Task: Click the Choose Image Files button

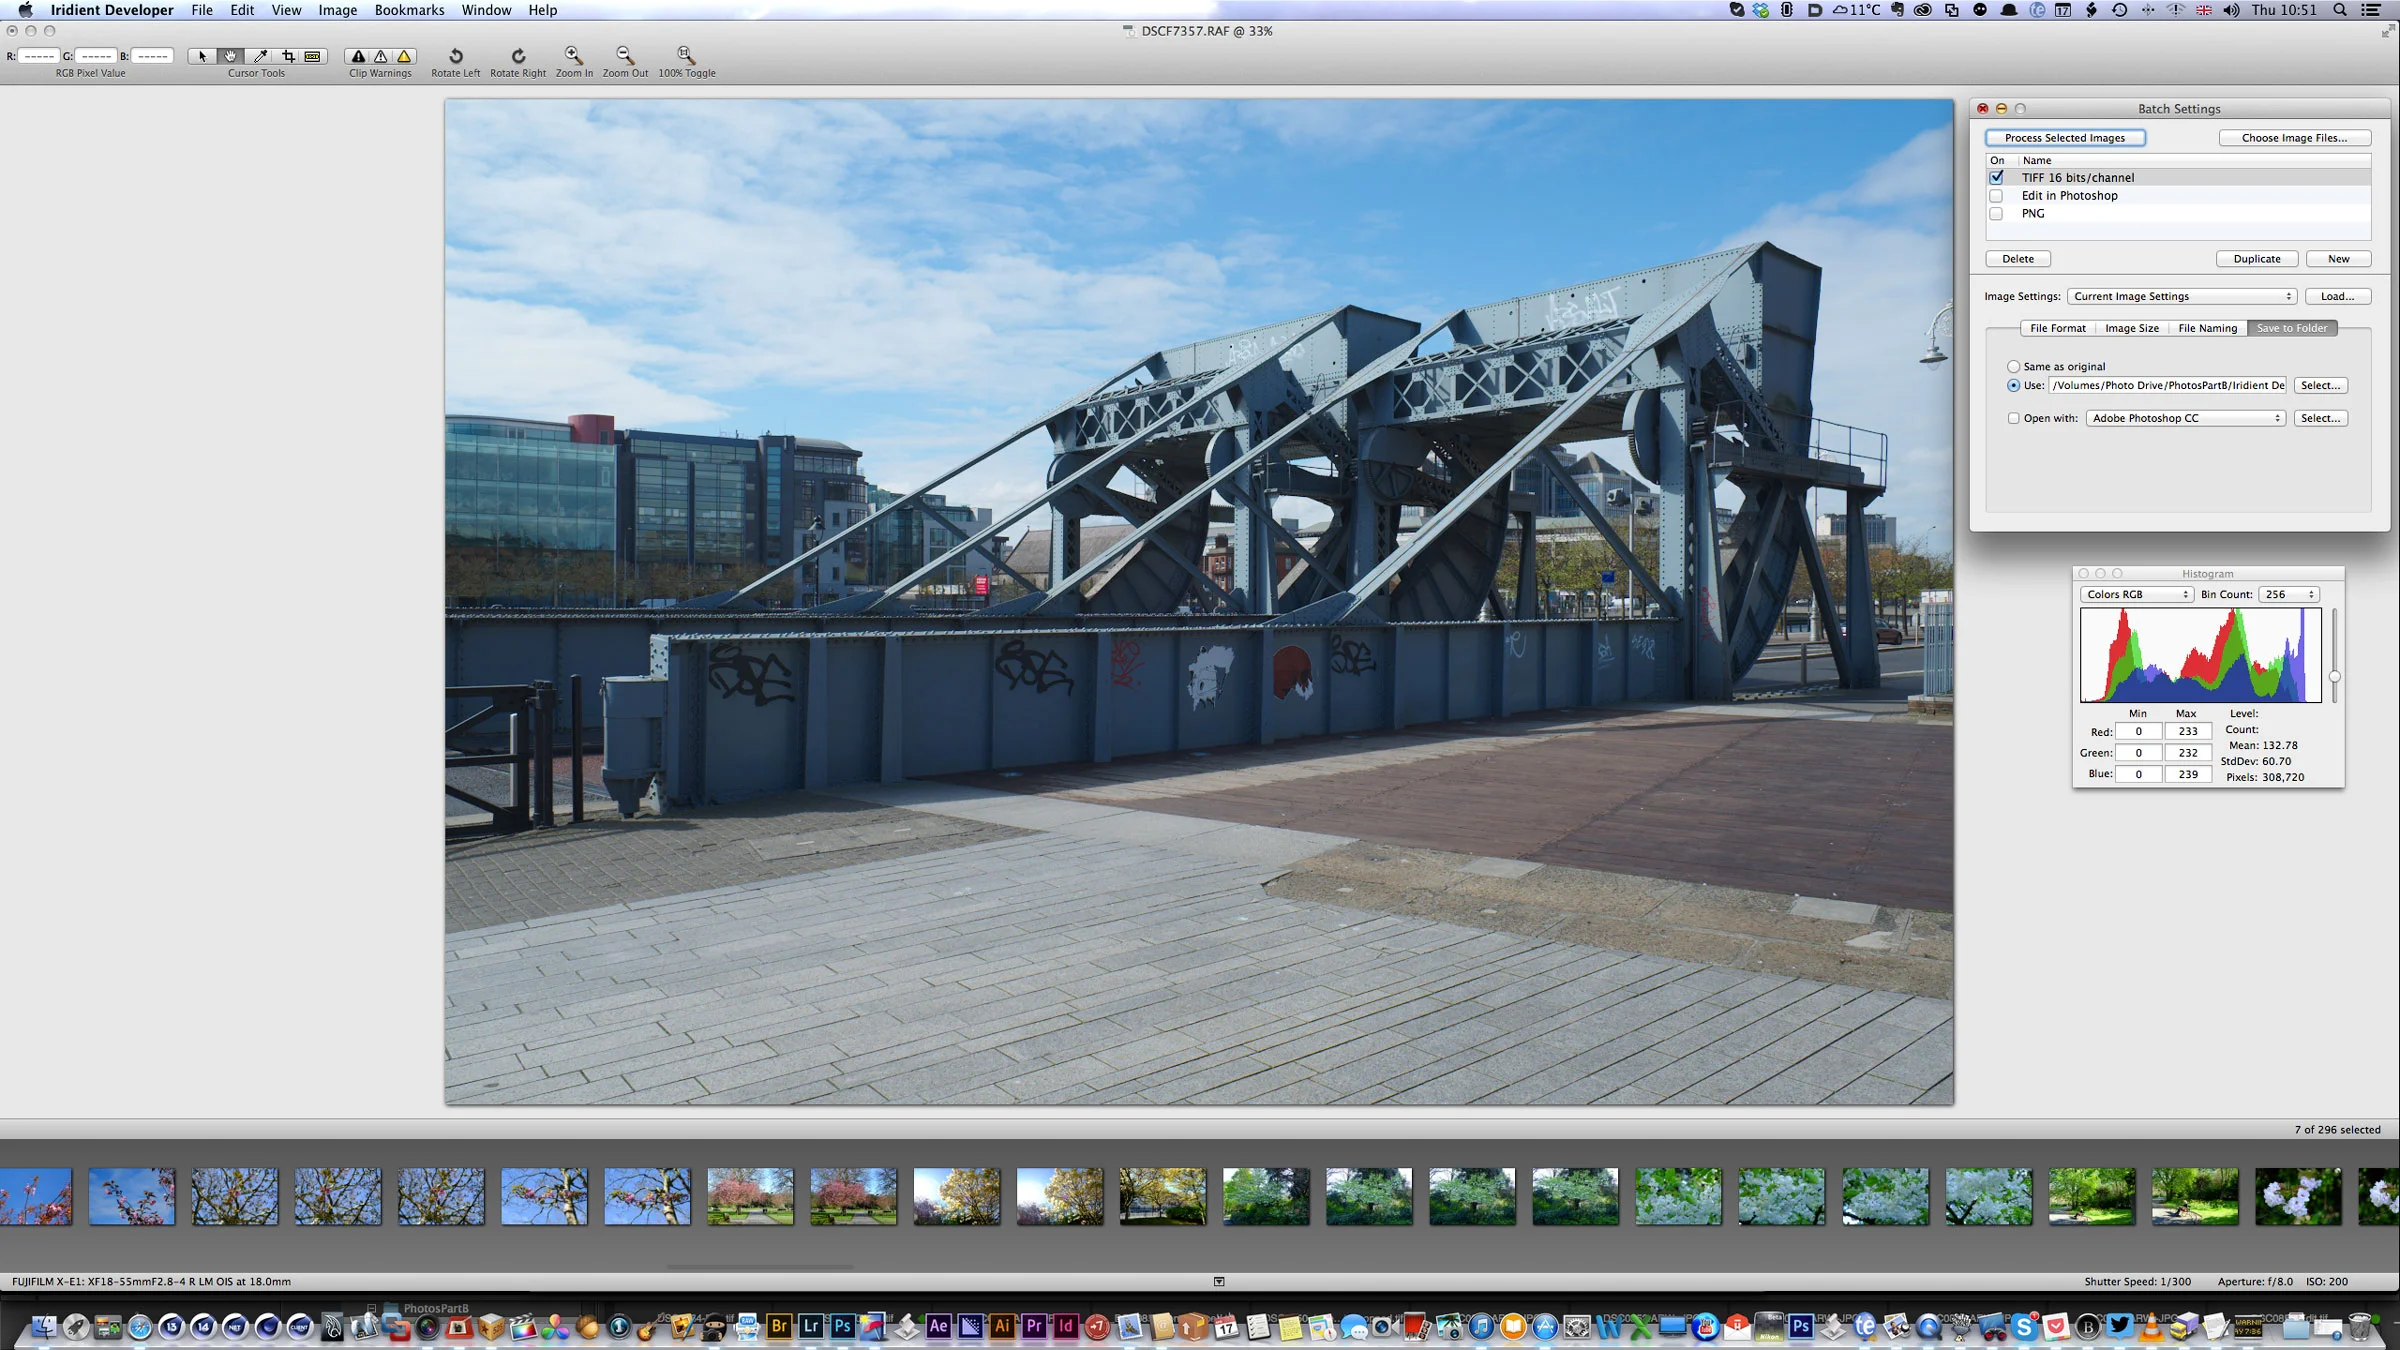Action: click(2294, 138)
